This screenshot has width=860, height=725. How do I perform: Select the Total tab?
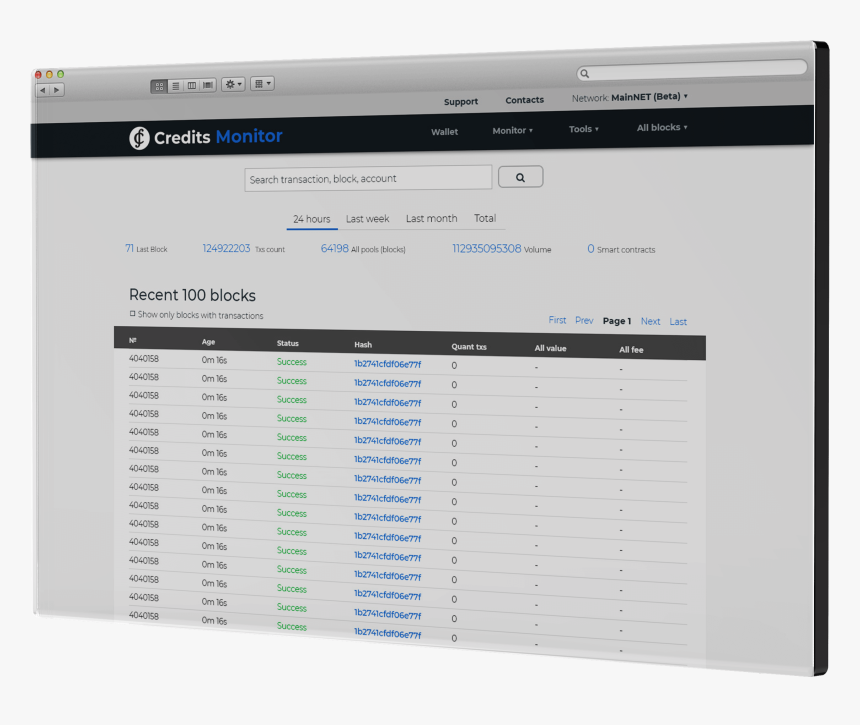click(x=485, y=218)
